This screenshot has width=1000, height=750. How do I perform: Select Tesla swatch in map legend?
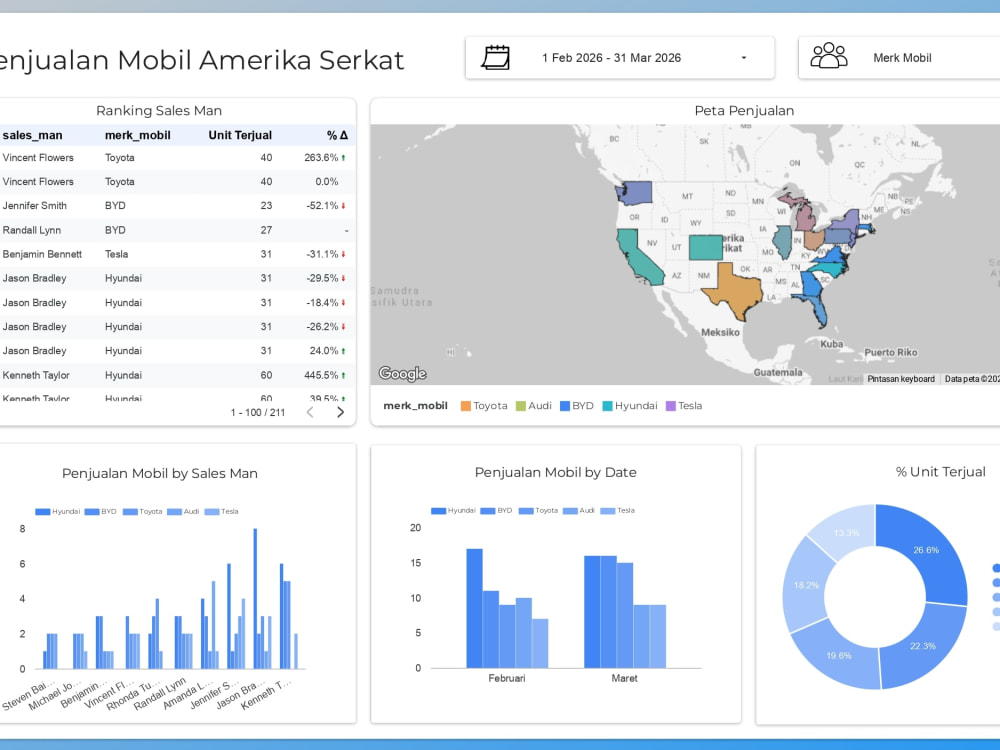[x=670, y=406]
